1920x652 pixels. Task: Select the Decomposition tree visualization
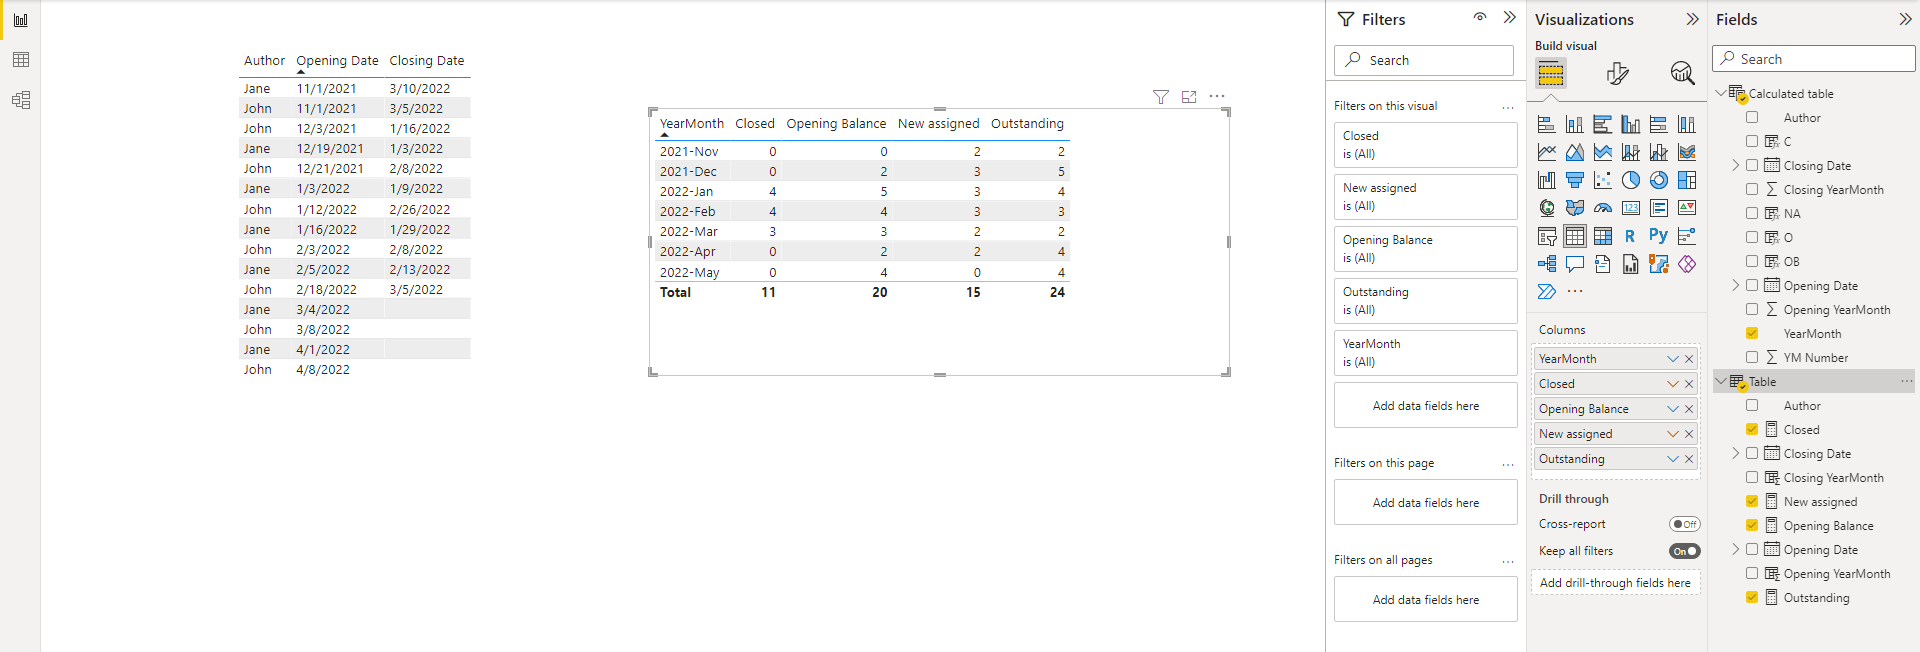(1547, 264)
